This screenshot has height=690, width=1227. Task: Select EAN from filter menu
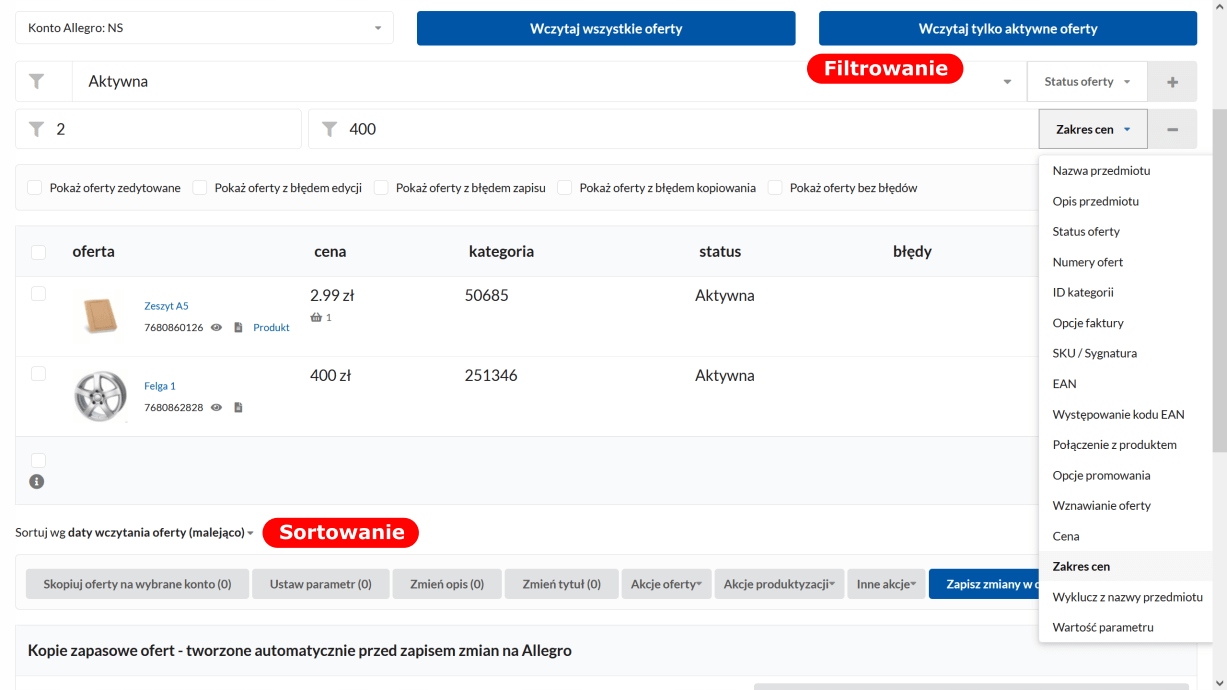(1125, 384)
